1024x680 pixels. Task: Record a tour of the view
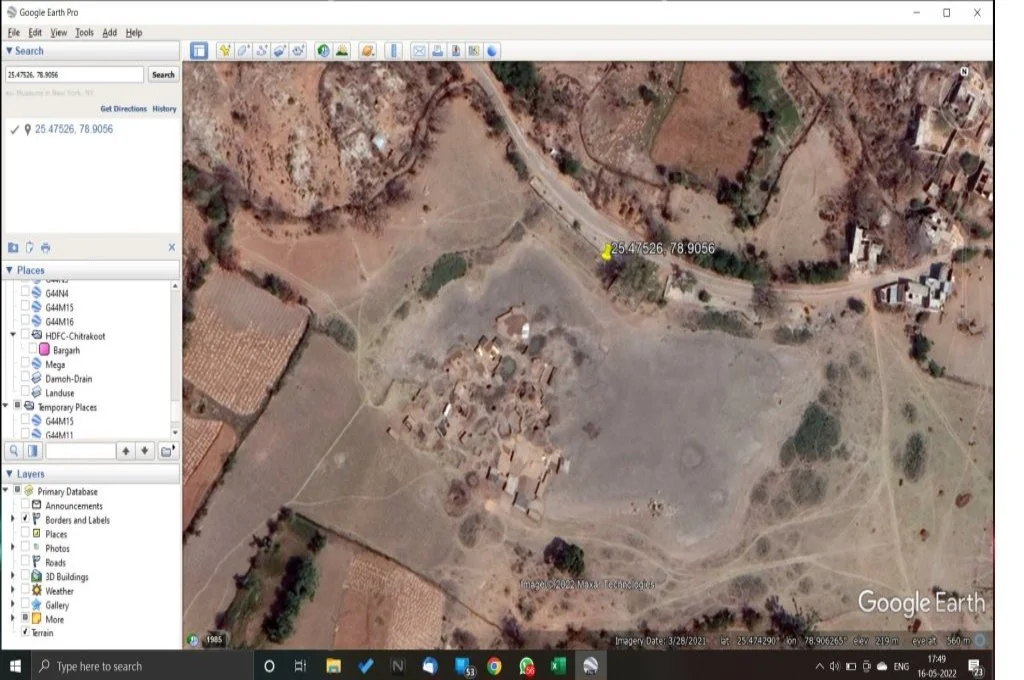click(297, 50)
